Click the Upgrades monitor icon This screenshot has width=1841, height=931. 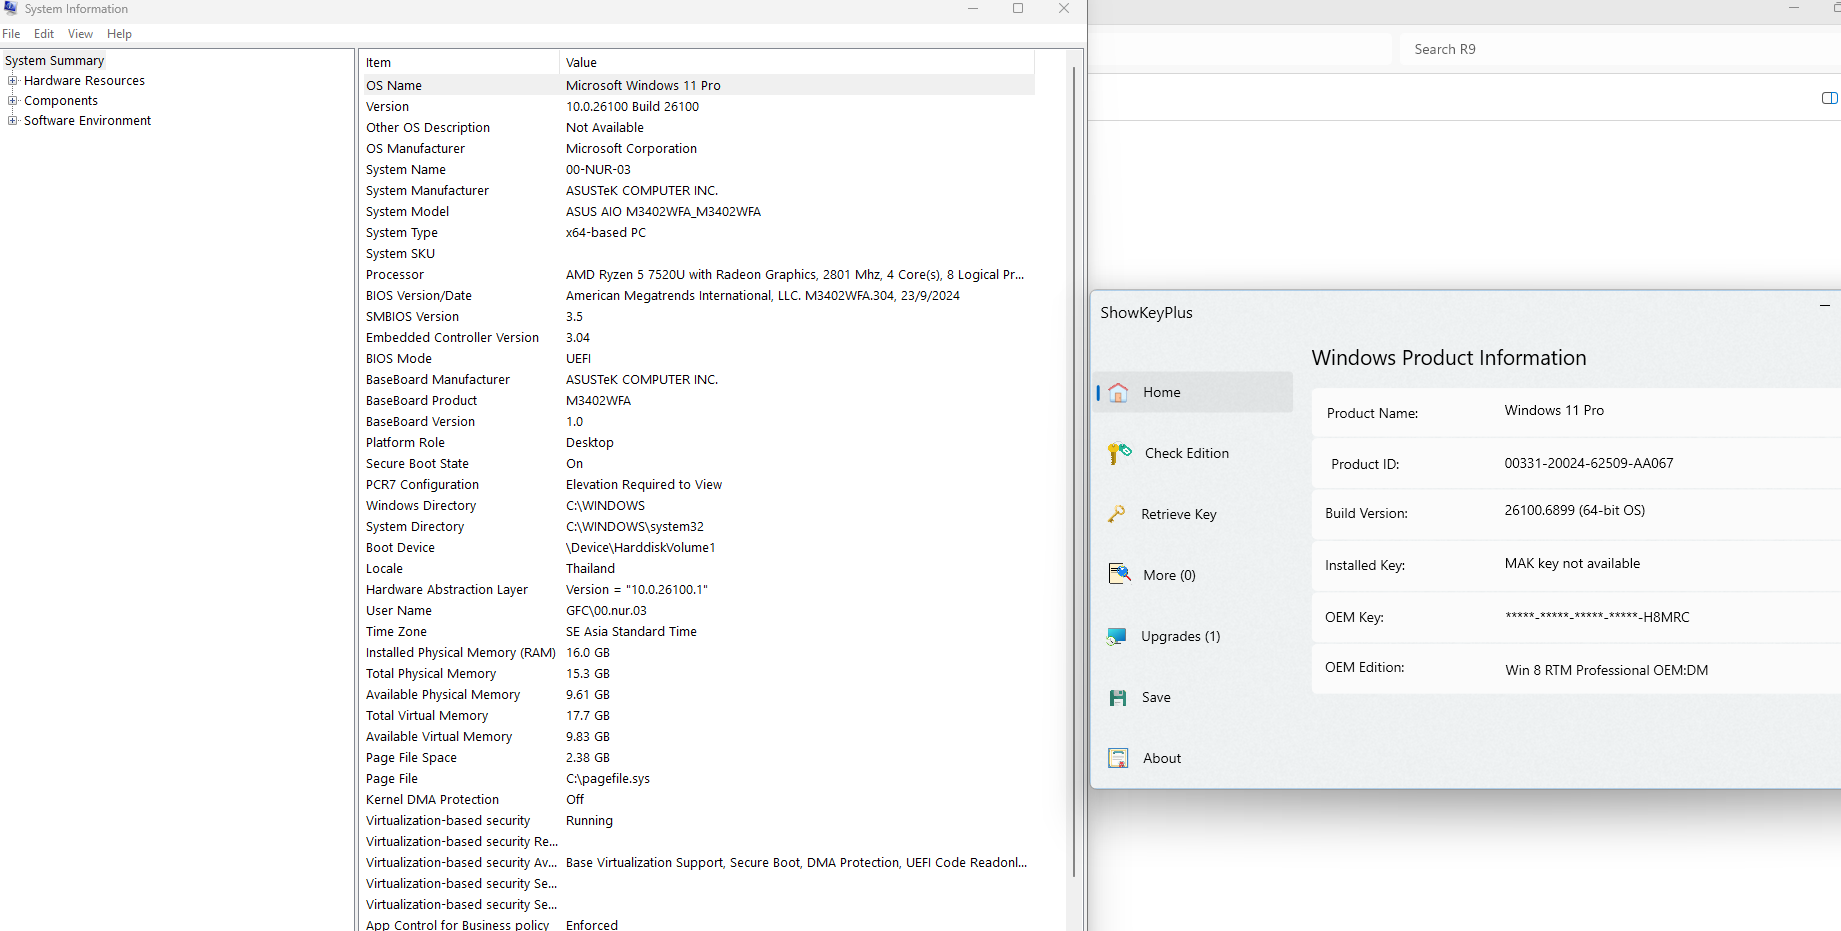click(x=1117, y=637)
